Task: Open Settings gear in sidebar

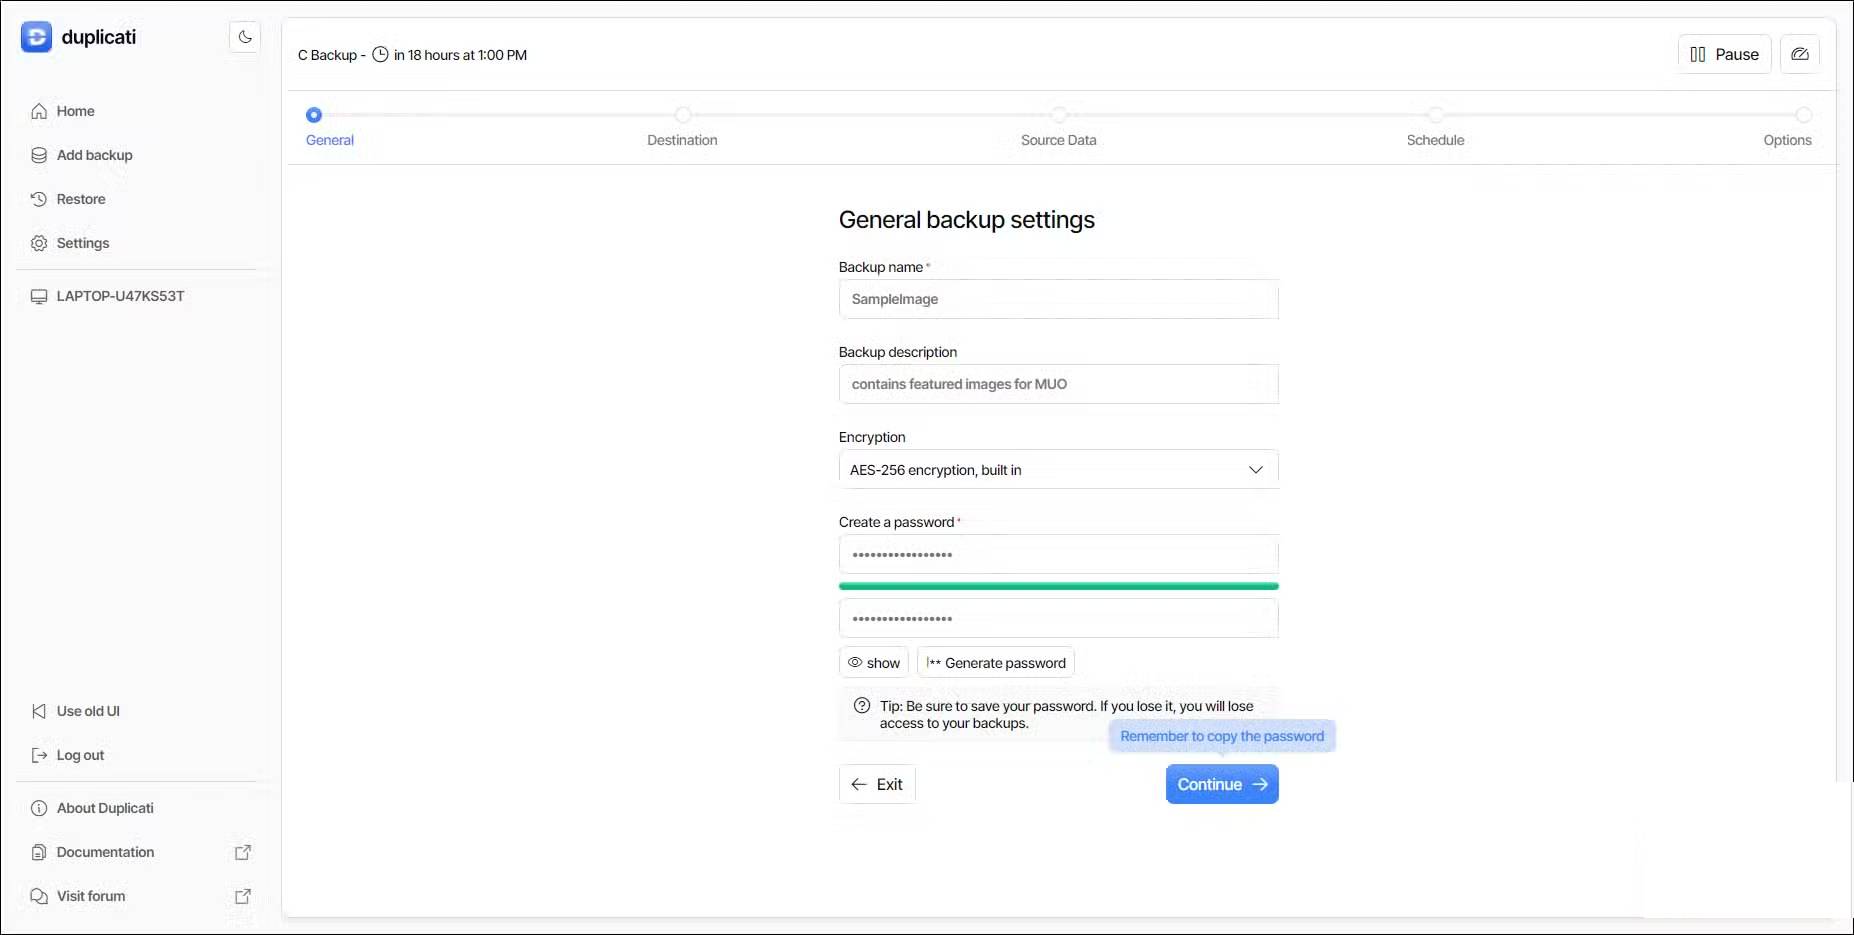Action: coord(39,243)
